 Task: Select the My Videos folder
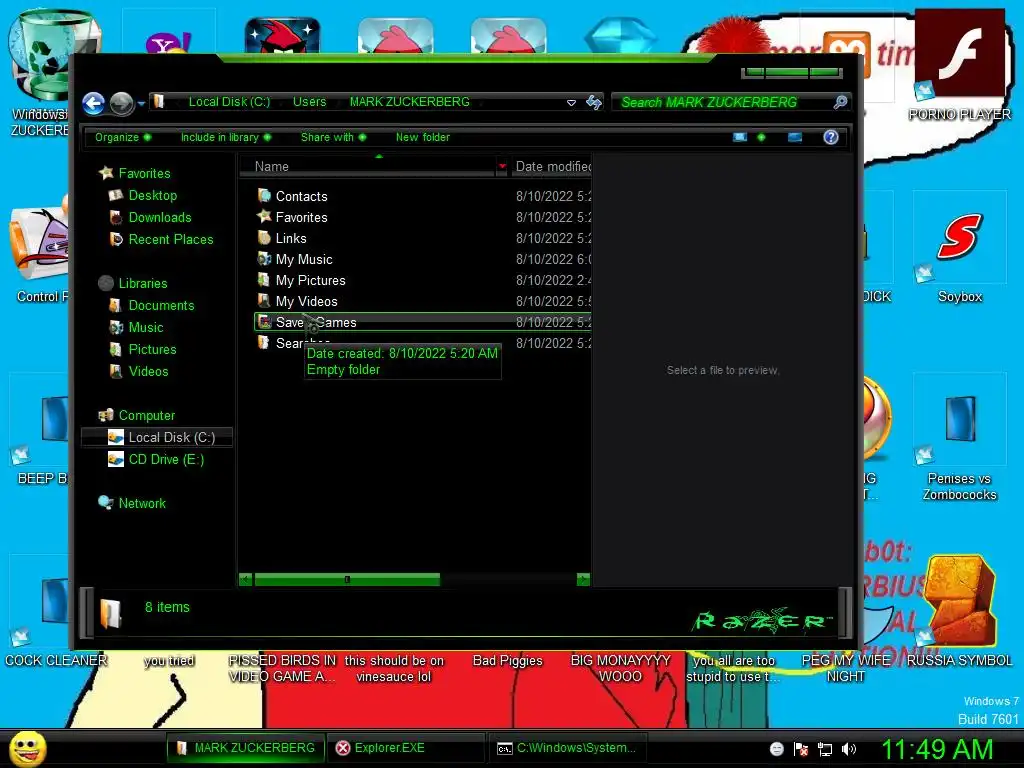[306, 301]
